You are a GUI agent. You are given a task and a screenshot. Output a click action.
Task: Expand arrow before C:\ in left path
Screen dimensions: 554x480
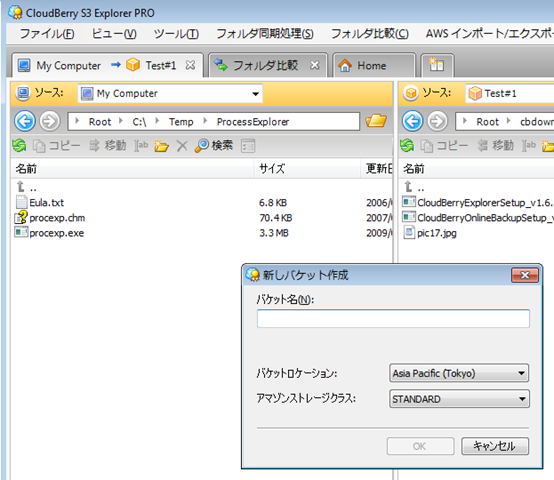[x=121, y=121]
